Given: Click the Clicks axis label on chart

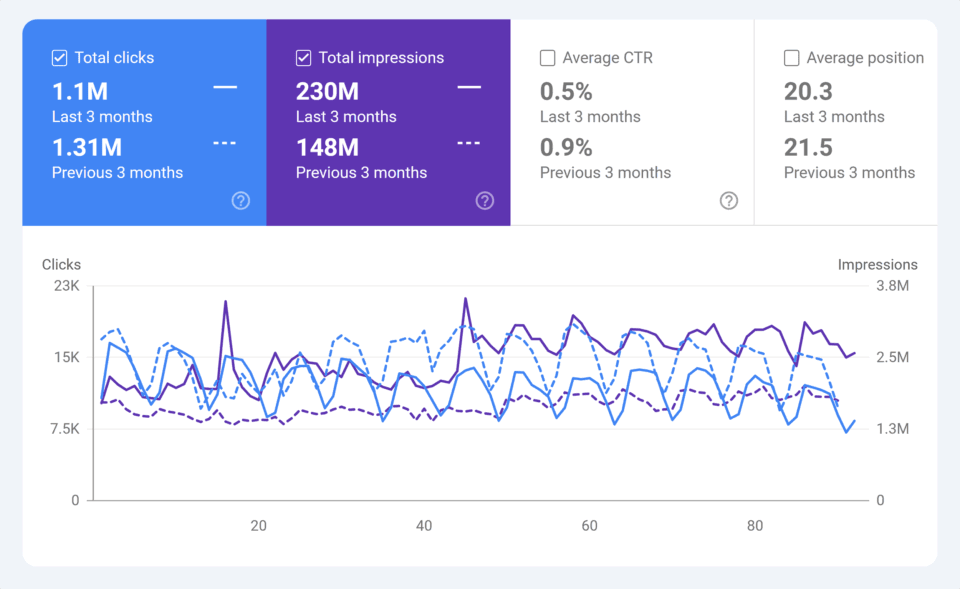Looking at the screenshot, I should coord(61,265).
